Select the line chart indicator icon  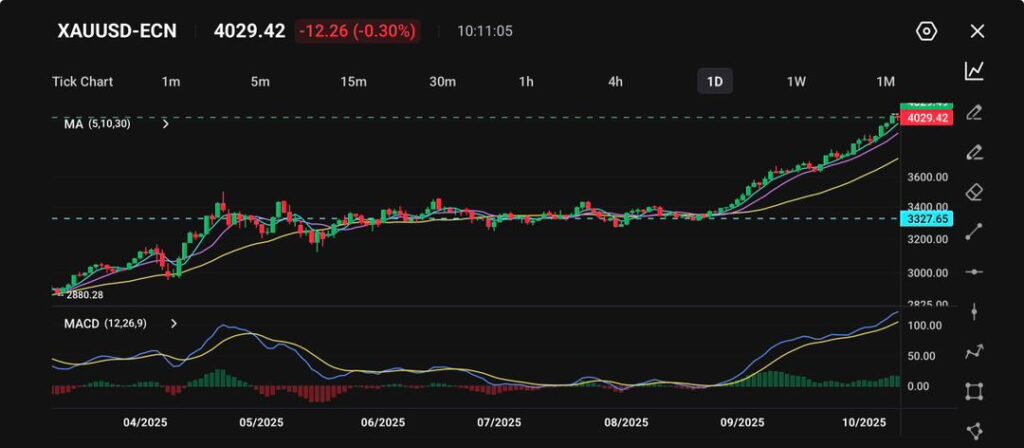tap(974, 71)
